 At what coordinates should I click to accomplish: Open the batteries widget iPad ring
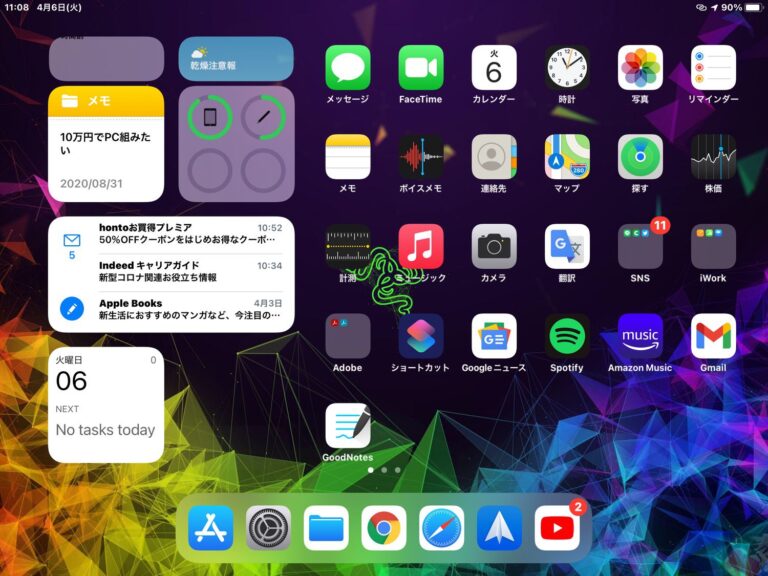[x=210, y=118]
